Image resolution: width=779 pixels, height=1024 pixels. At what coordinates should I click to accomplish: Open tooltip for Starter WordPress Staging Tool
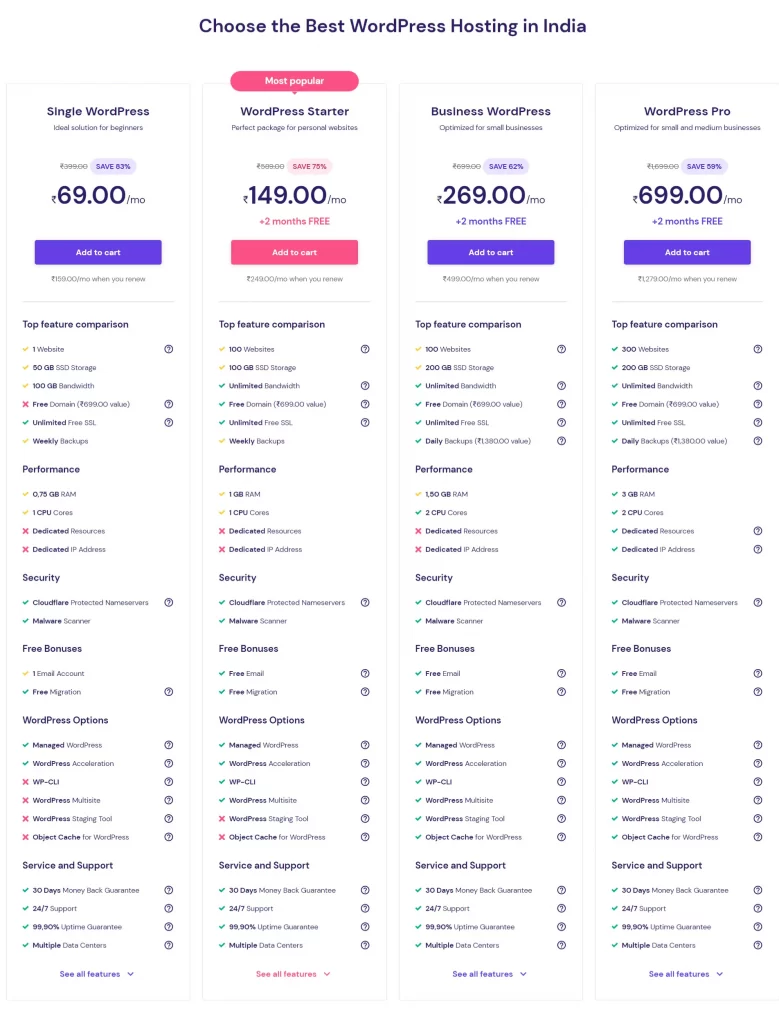pyautogui.click(x=365, y=818)
